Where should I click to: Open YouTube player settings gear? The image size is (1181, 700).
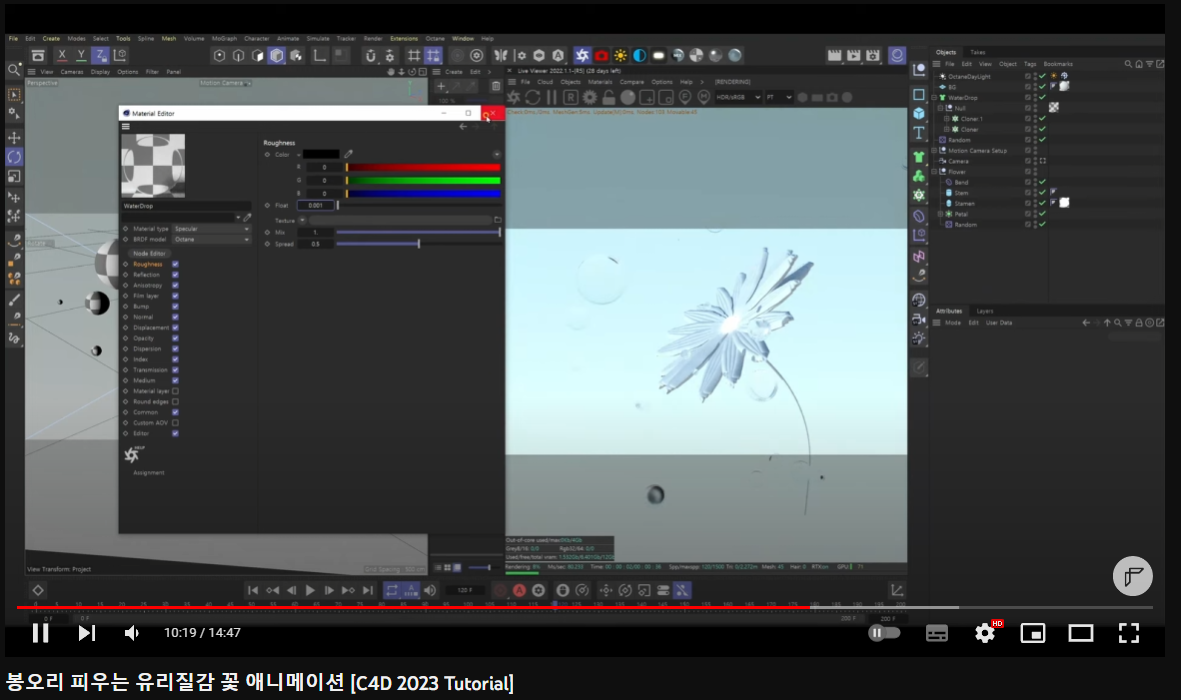click(984, 633)
